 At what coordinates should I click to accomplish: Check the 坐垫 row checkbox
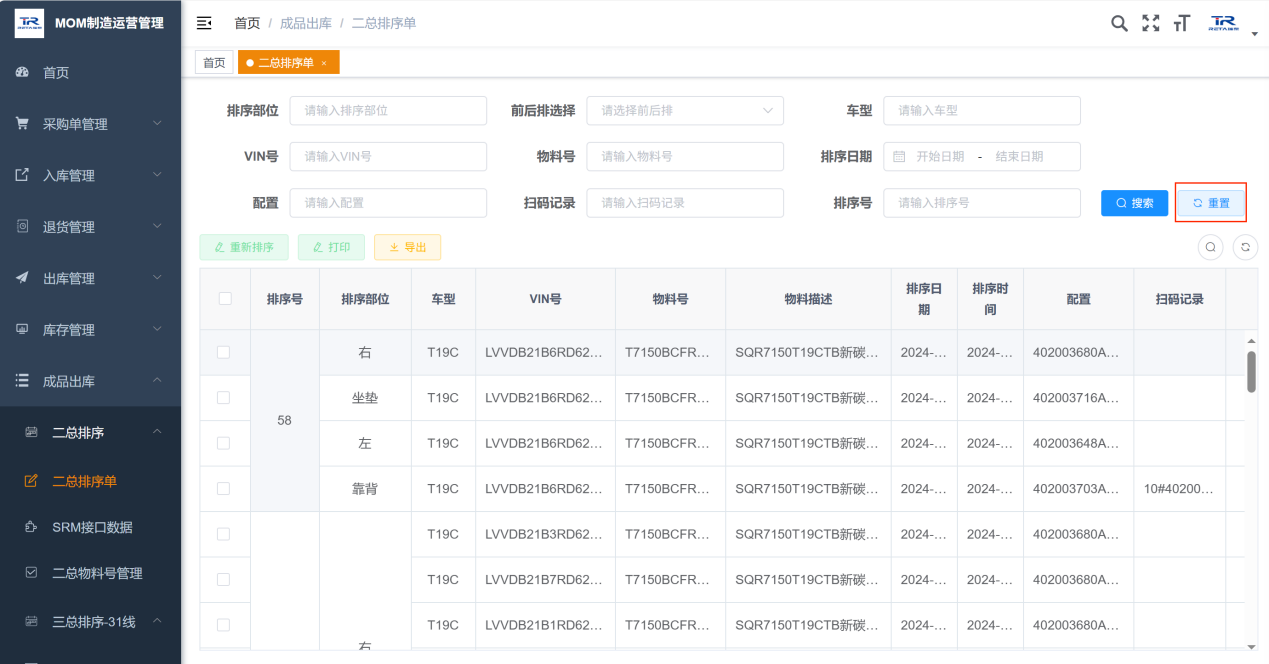[223, 398]
